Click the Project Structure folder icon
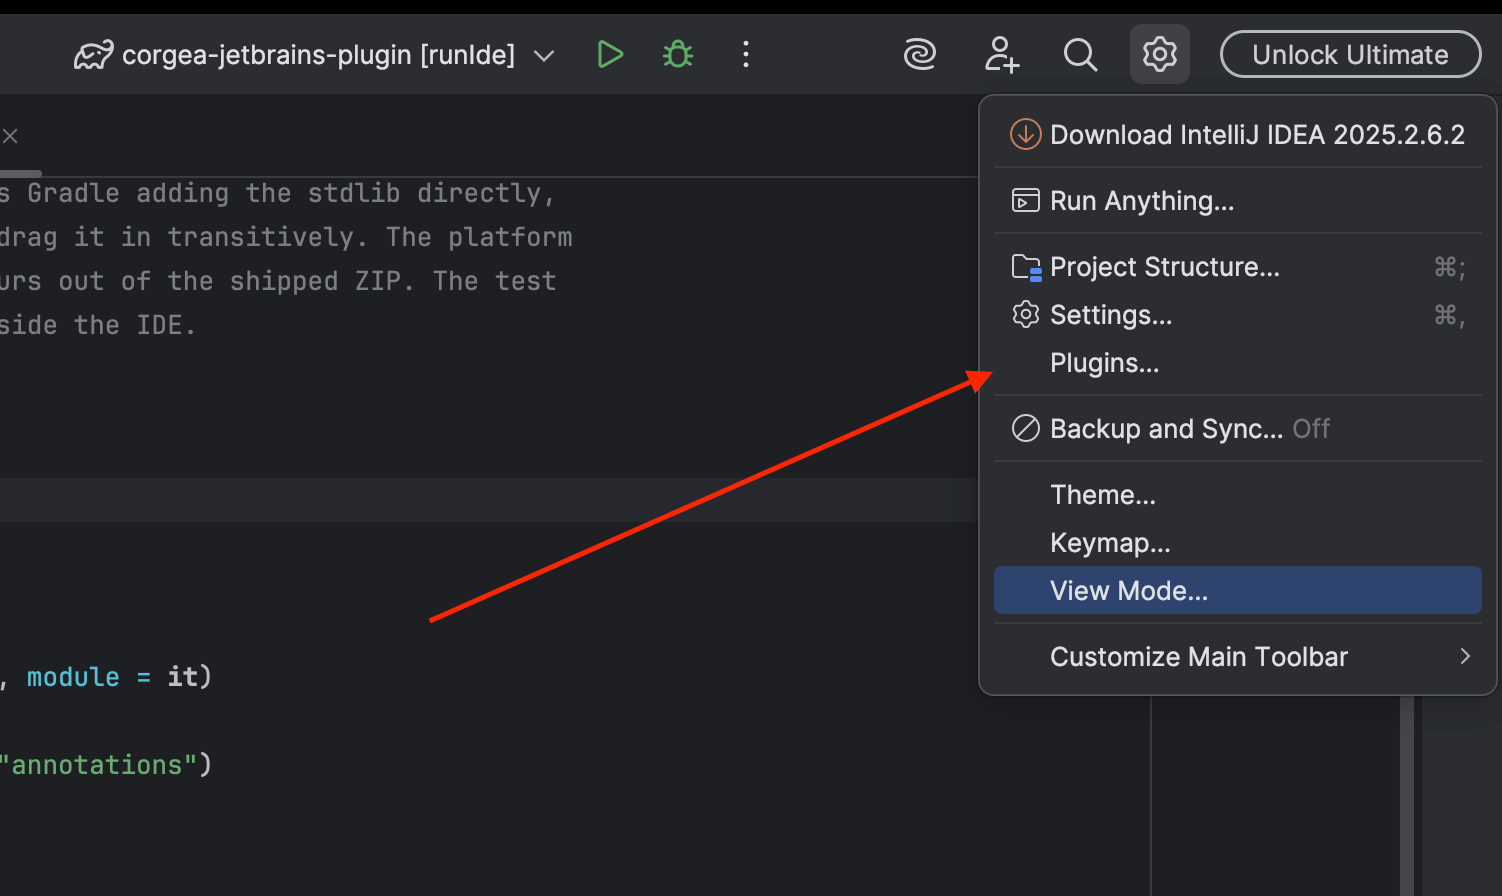 point(1027,267)
